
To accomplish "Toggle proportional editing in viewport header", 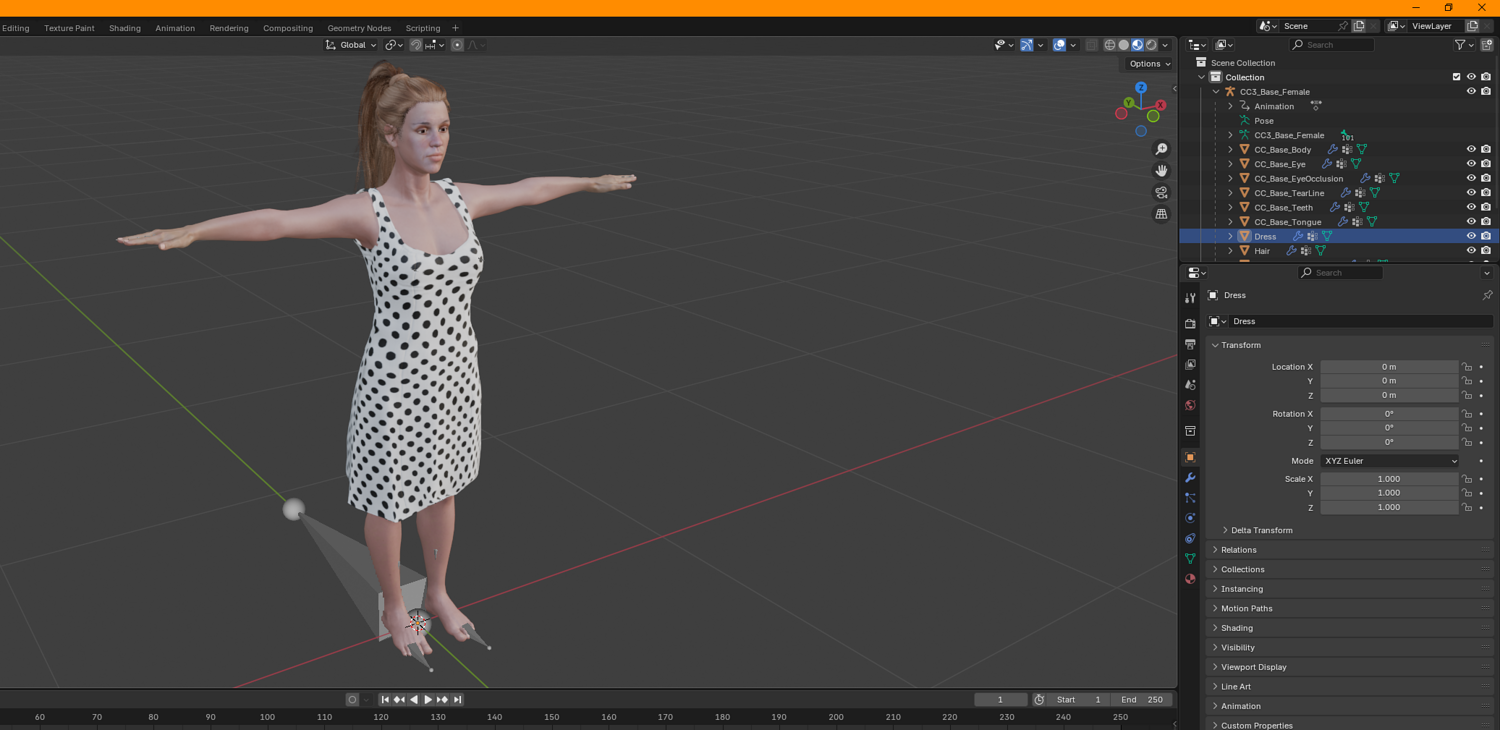I will tap(457, 45).
